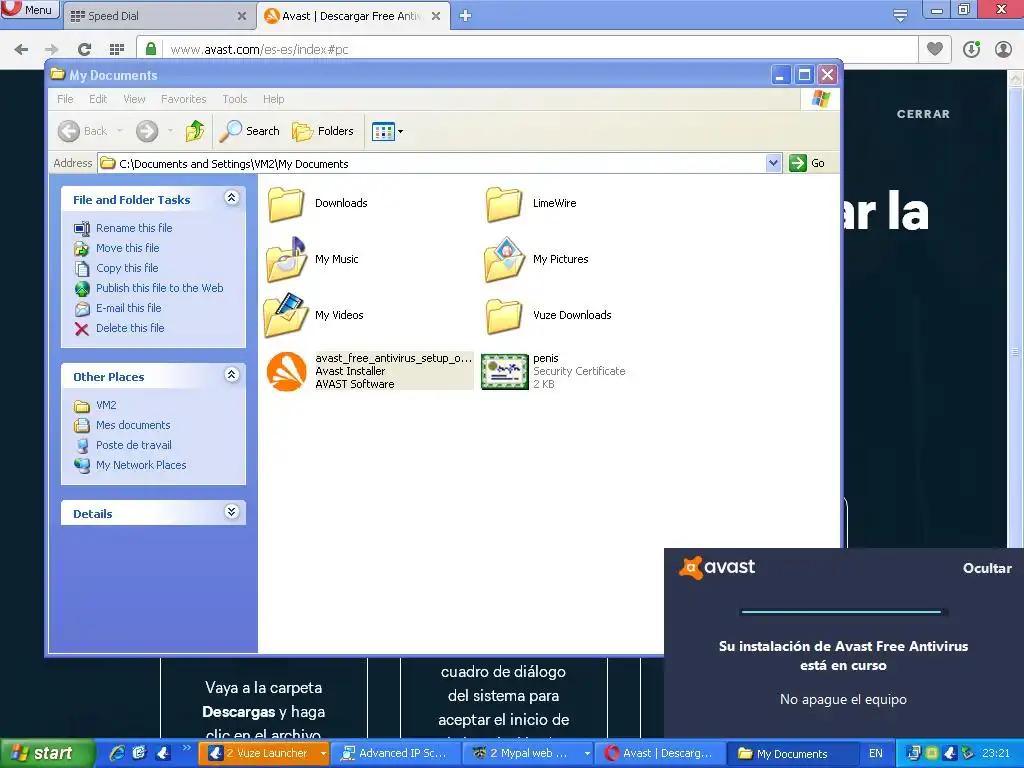This screenshot has height=768, width=1024.
Task: Open the Edit menu in My Documents
Action: (98, 99)
